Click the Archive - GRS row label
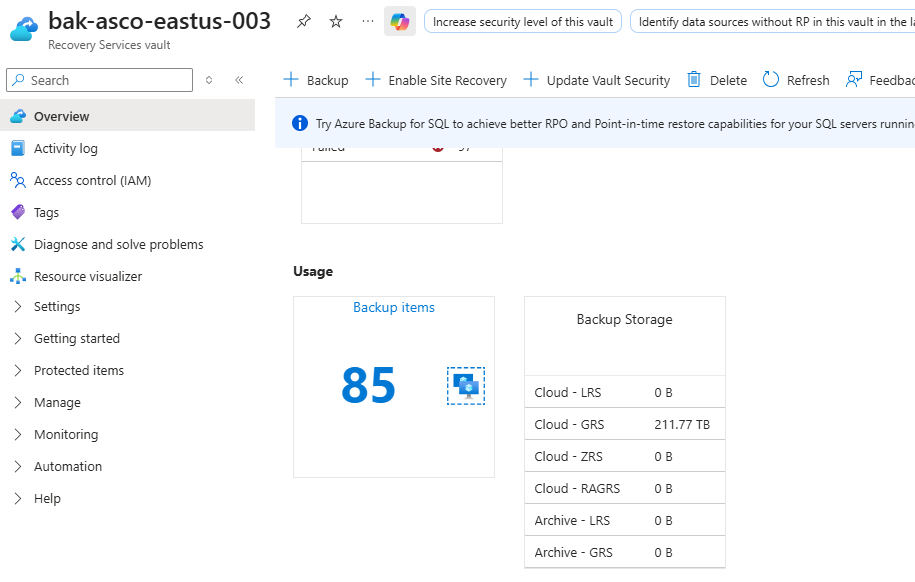Image resolution: width=915 pixels, height=582 pixels. (x=573, y=552)
